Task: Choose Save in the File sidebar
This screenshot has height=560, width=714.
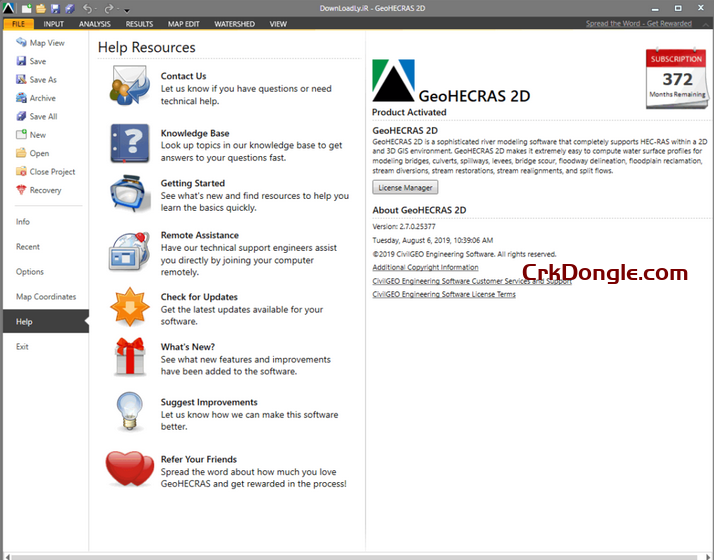Action: click(31, 61)
